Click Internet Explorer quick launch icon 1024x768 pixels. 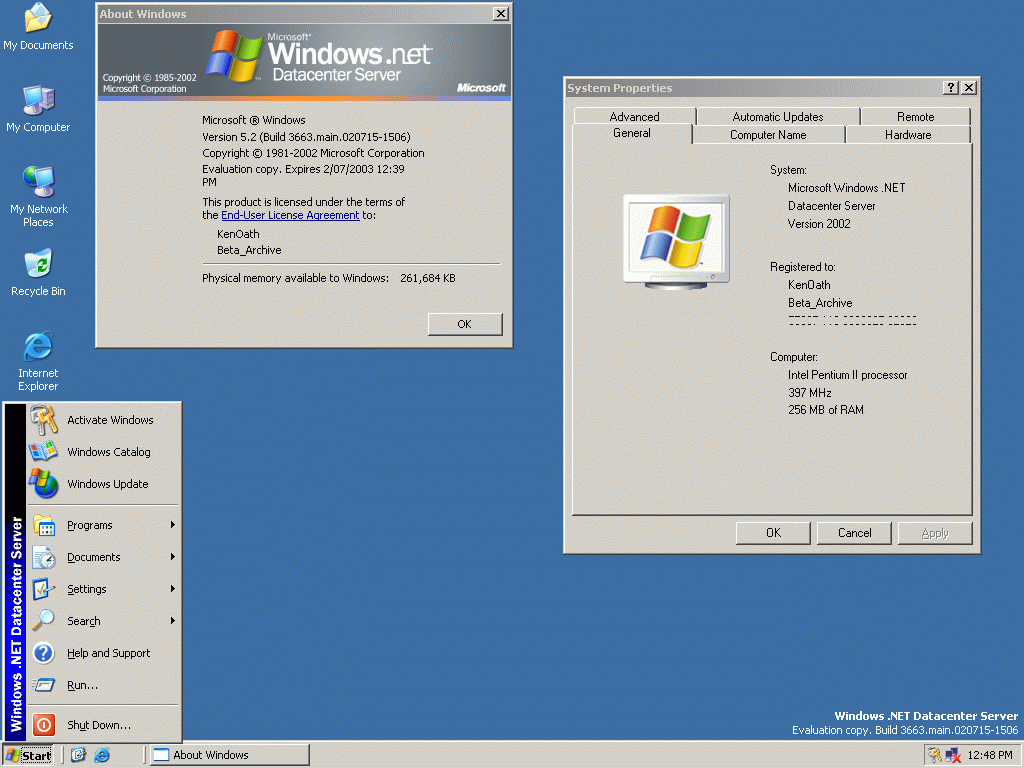click(101, 755)
